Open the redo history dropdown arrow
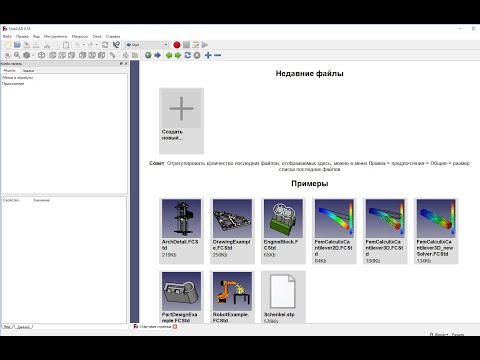Image resolution: width=480 pixels, height=360 pixels. tap(97, 45)
